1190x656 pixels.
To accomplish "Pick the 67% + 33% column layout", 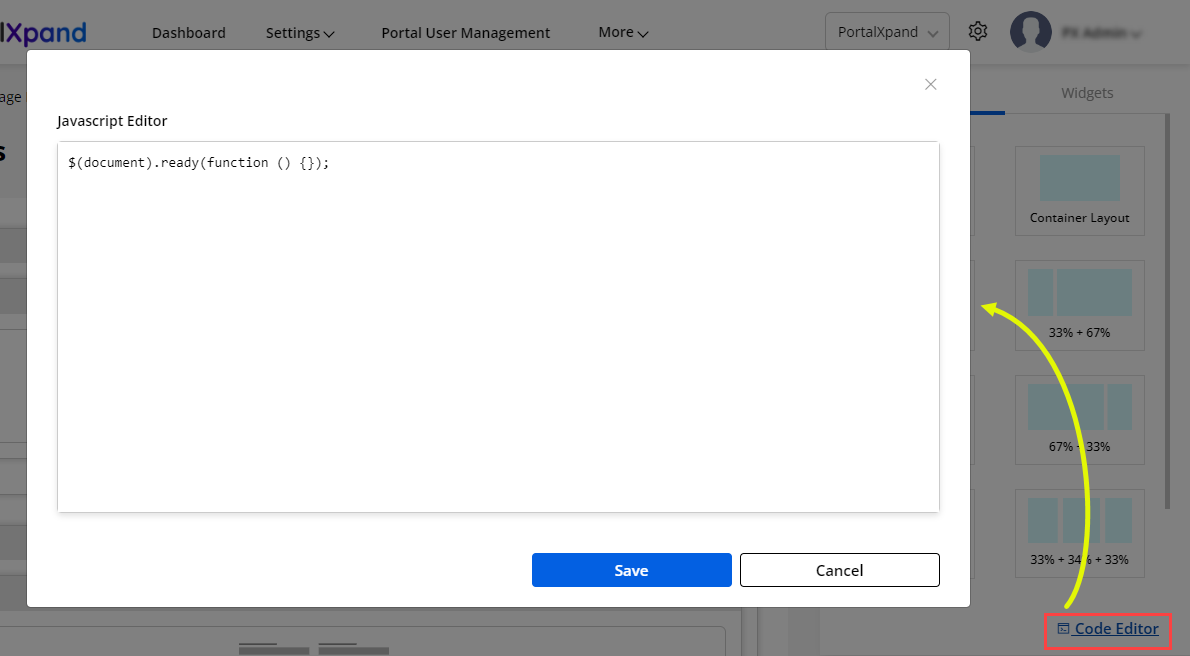I will [x=1079, y=419].
